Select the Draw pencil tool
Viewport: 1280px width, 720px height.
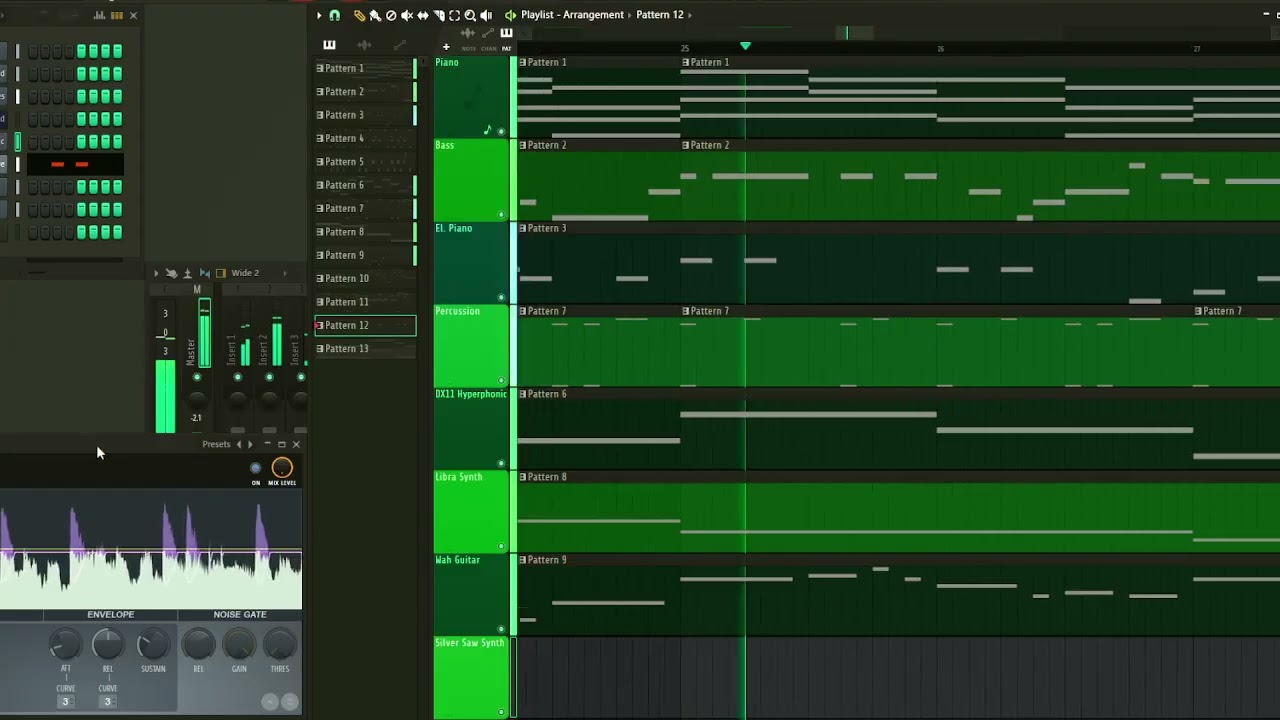tap(359, 15)
